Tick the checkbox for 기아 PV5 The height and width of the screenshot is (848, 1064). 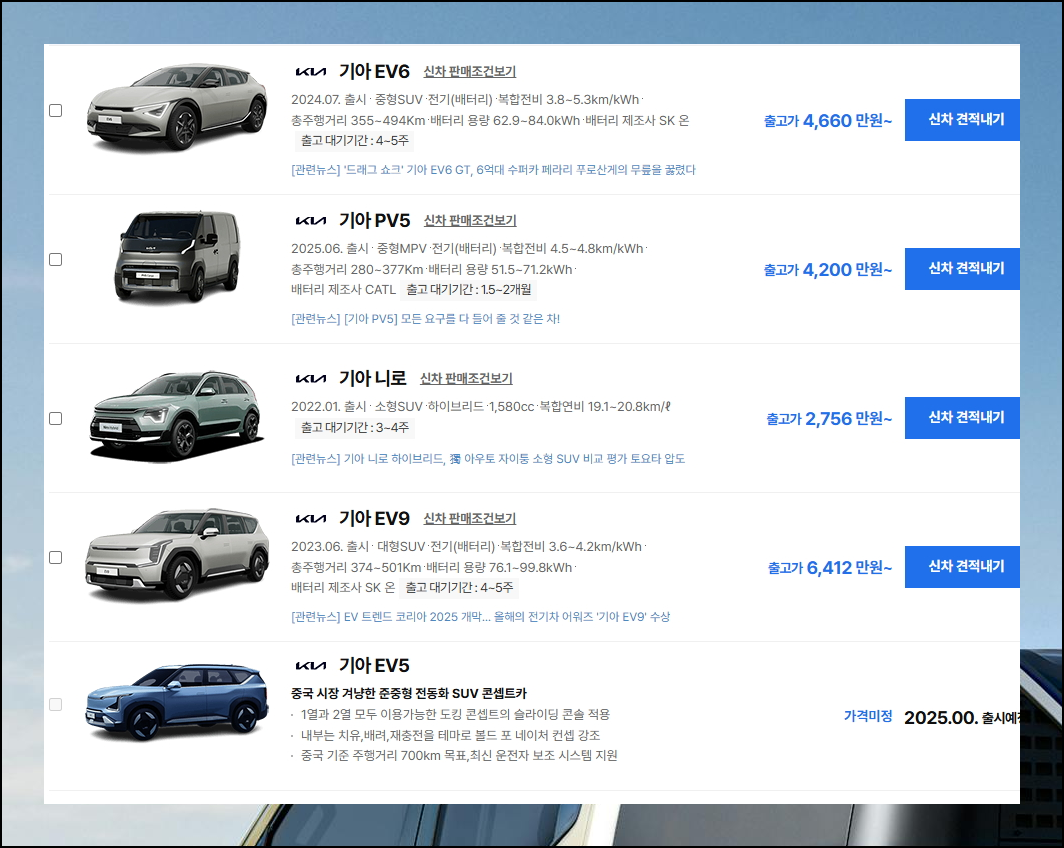[56, 260]
